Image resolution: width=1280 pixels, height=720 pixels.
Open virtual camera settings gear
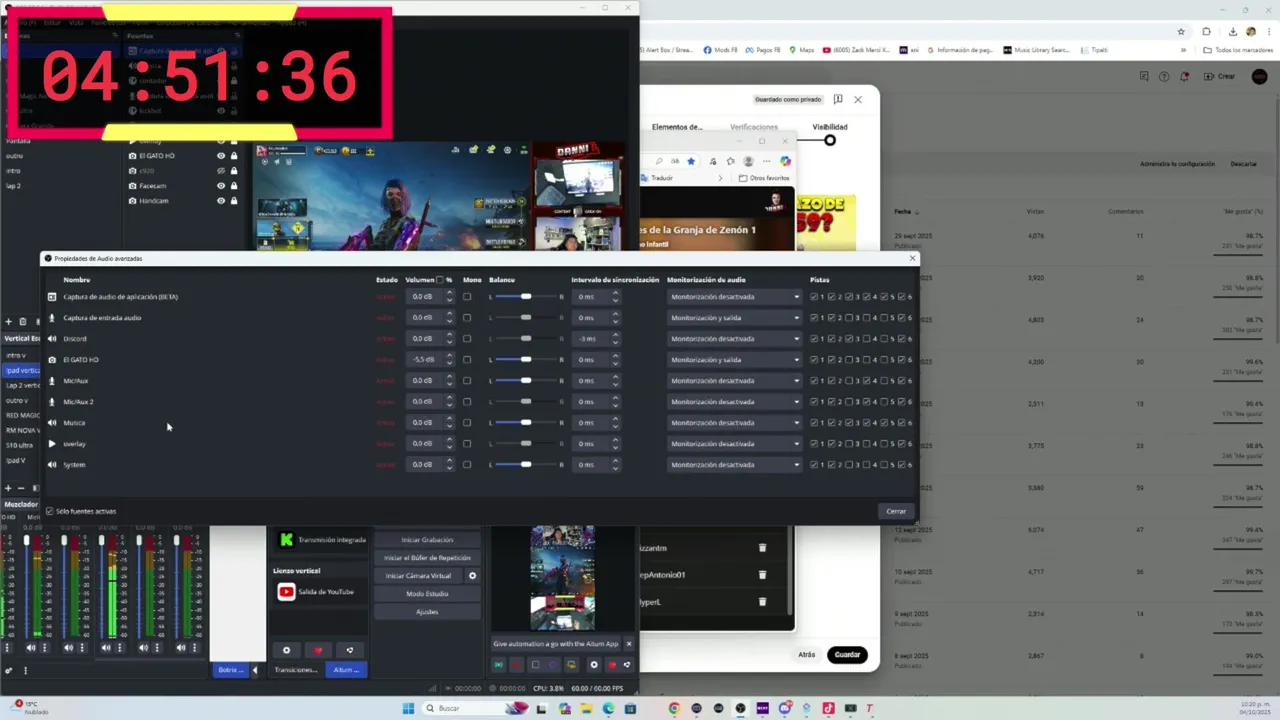coord(472,576)
